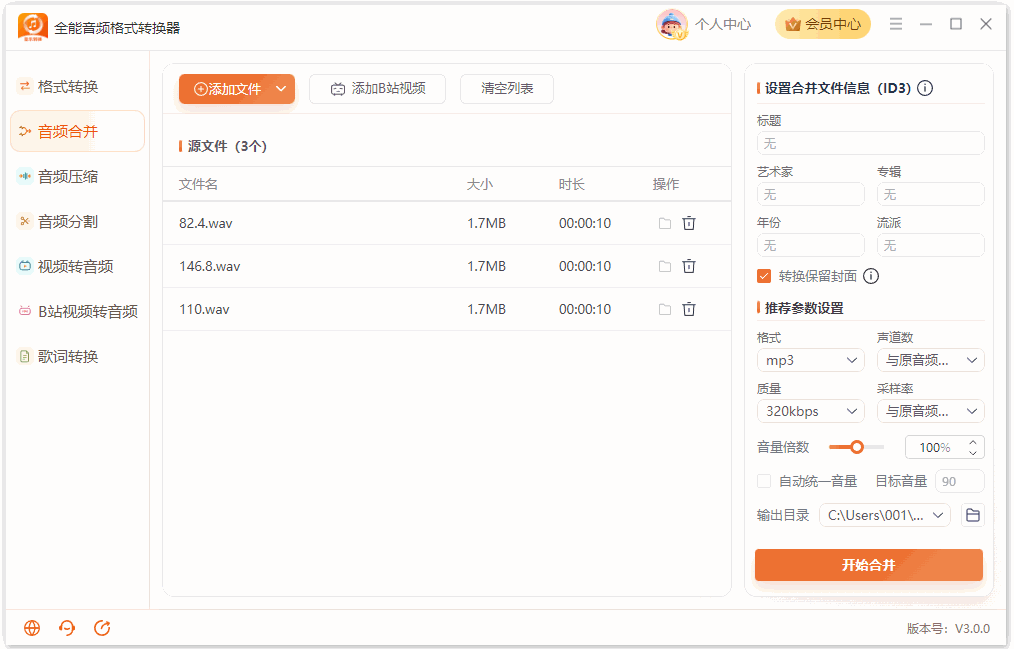Switch to 音频压缩 in the sidebar
The width and height of the screenshot is (1014, 649).
point(68,176)
